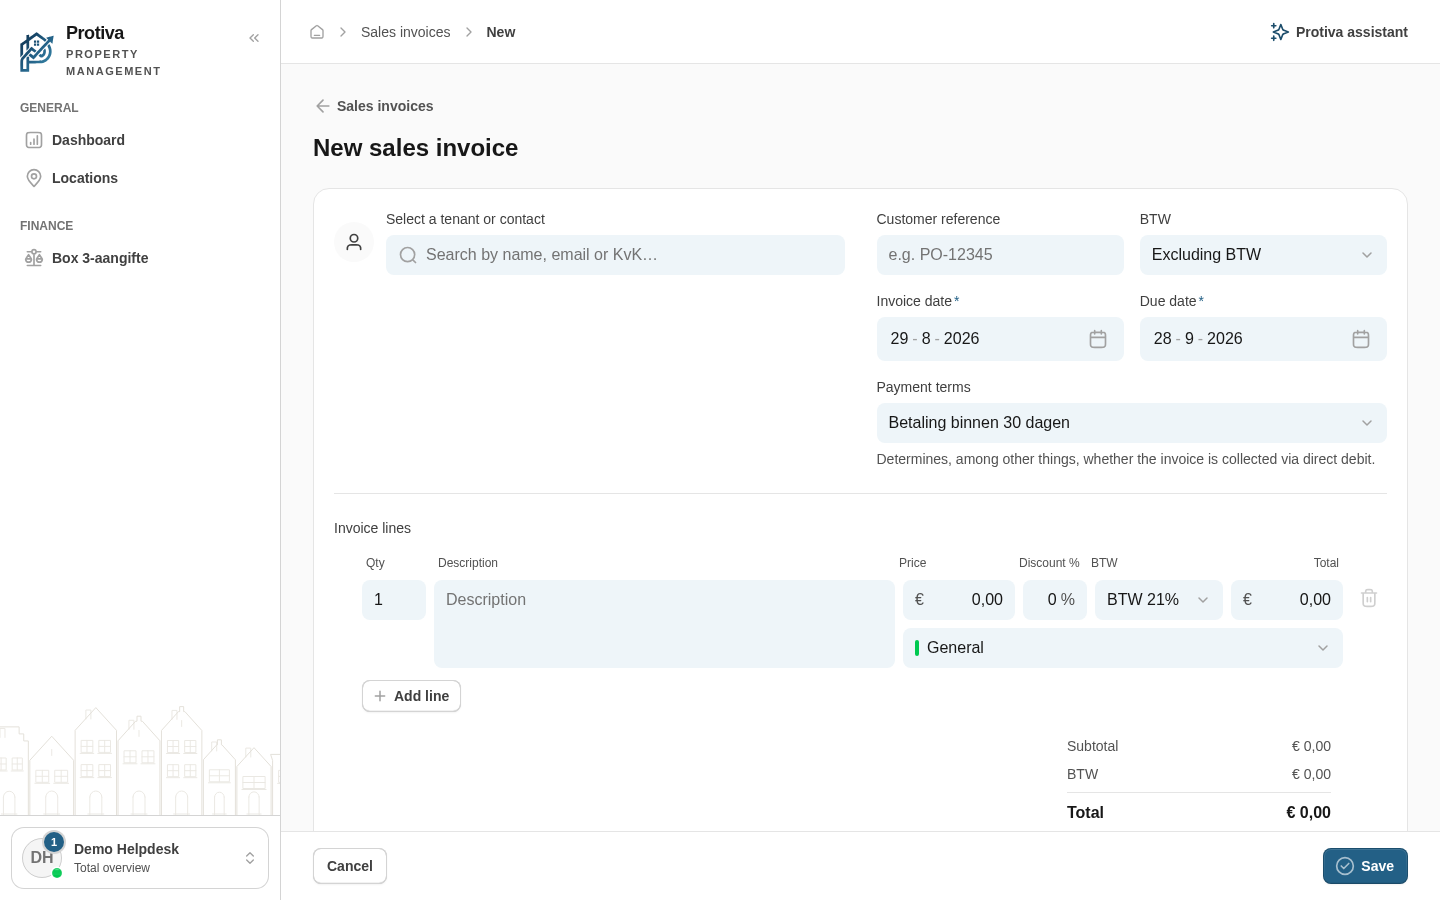Save the new sales invoice

(1365, 866)
